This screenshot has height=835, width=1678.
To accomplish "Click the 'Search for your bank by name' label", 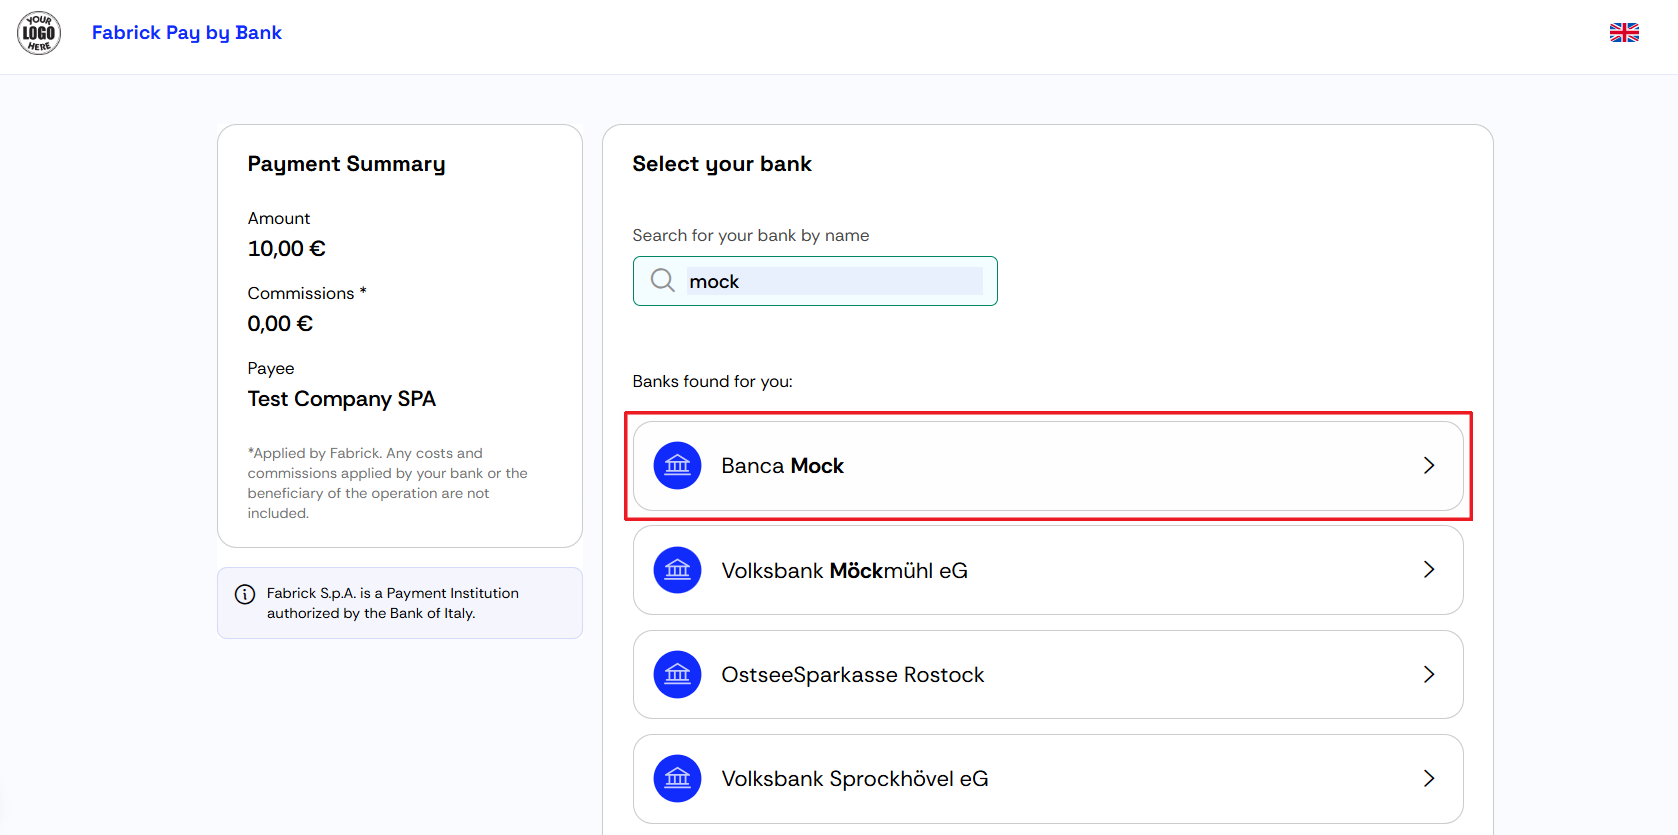I will point(750,236).
